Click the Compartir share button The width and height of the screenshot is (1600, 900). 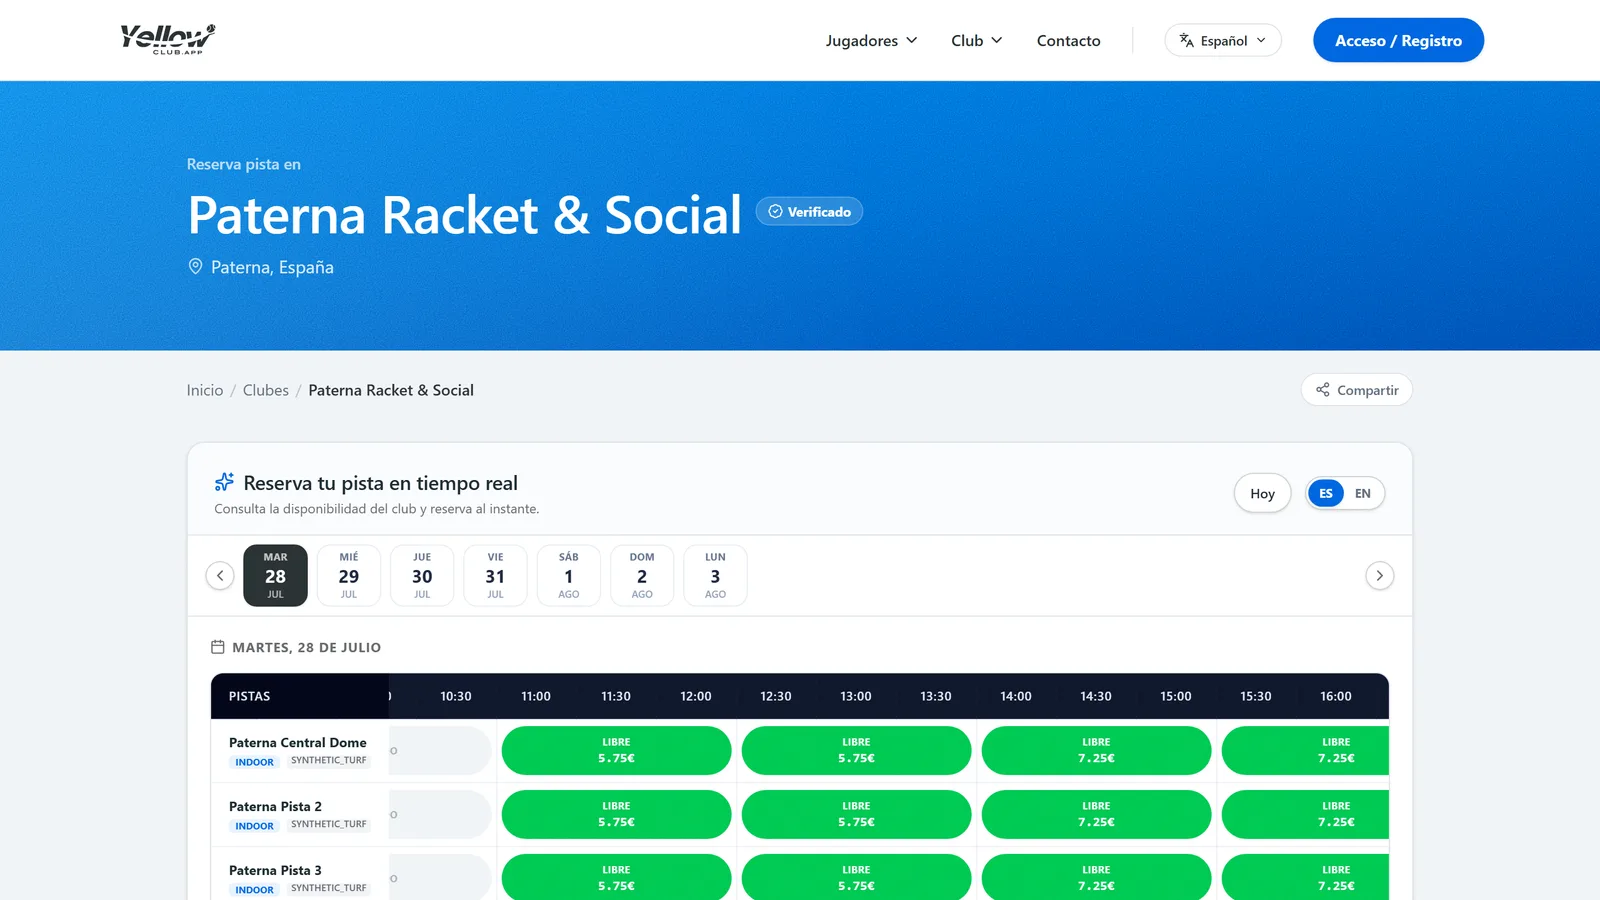[1356, 390]
